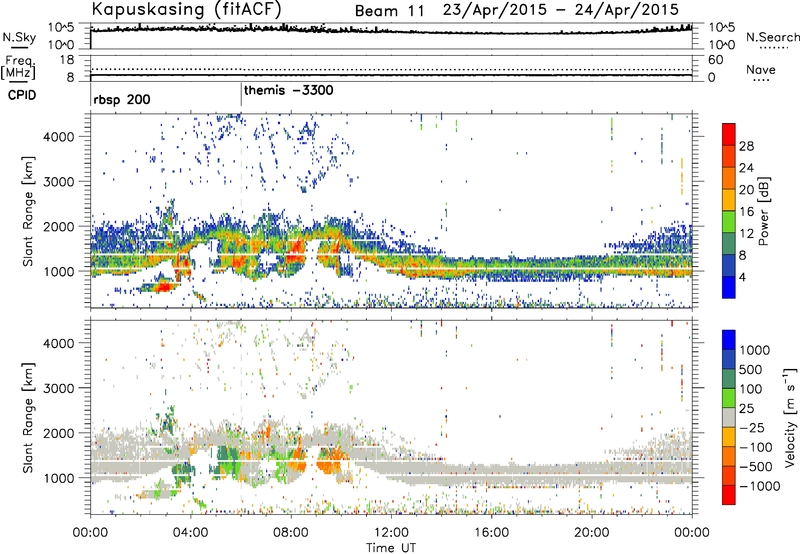Click the N.Search legend label
Viewport: 800px width, 554px height.
772,37
